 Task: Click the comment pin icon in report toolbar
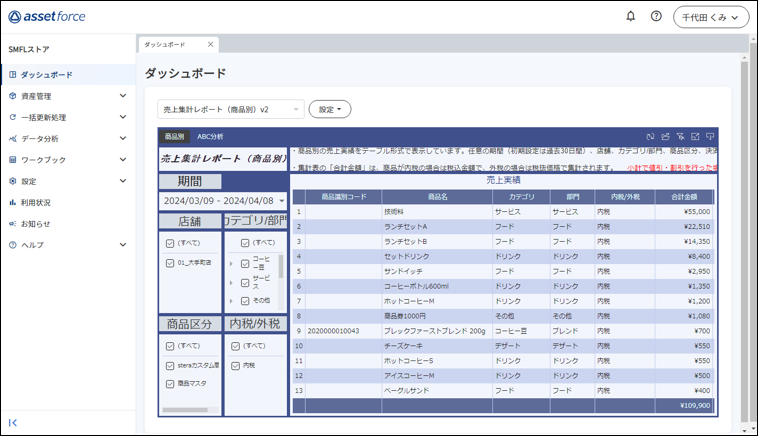tap(710, 137)
